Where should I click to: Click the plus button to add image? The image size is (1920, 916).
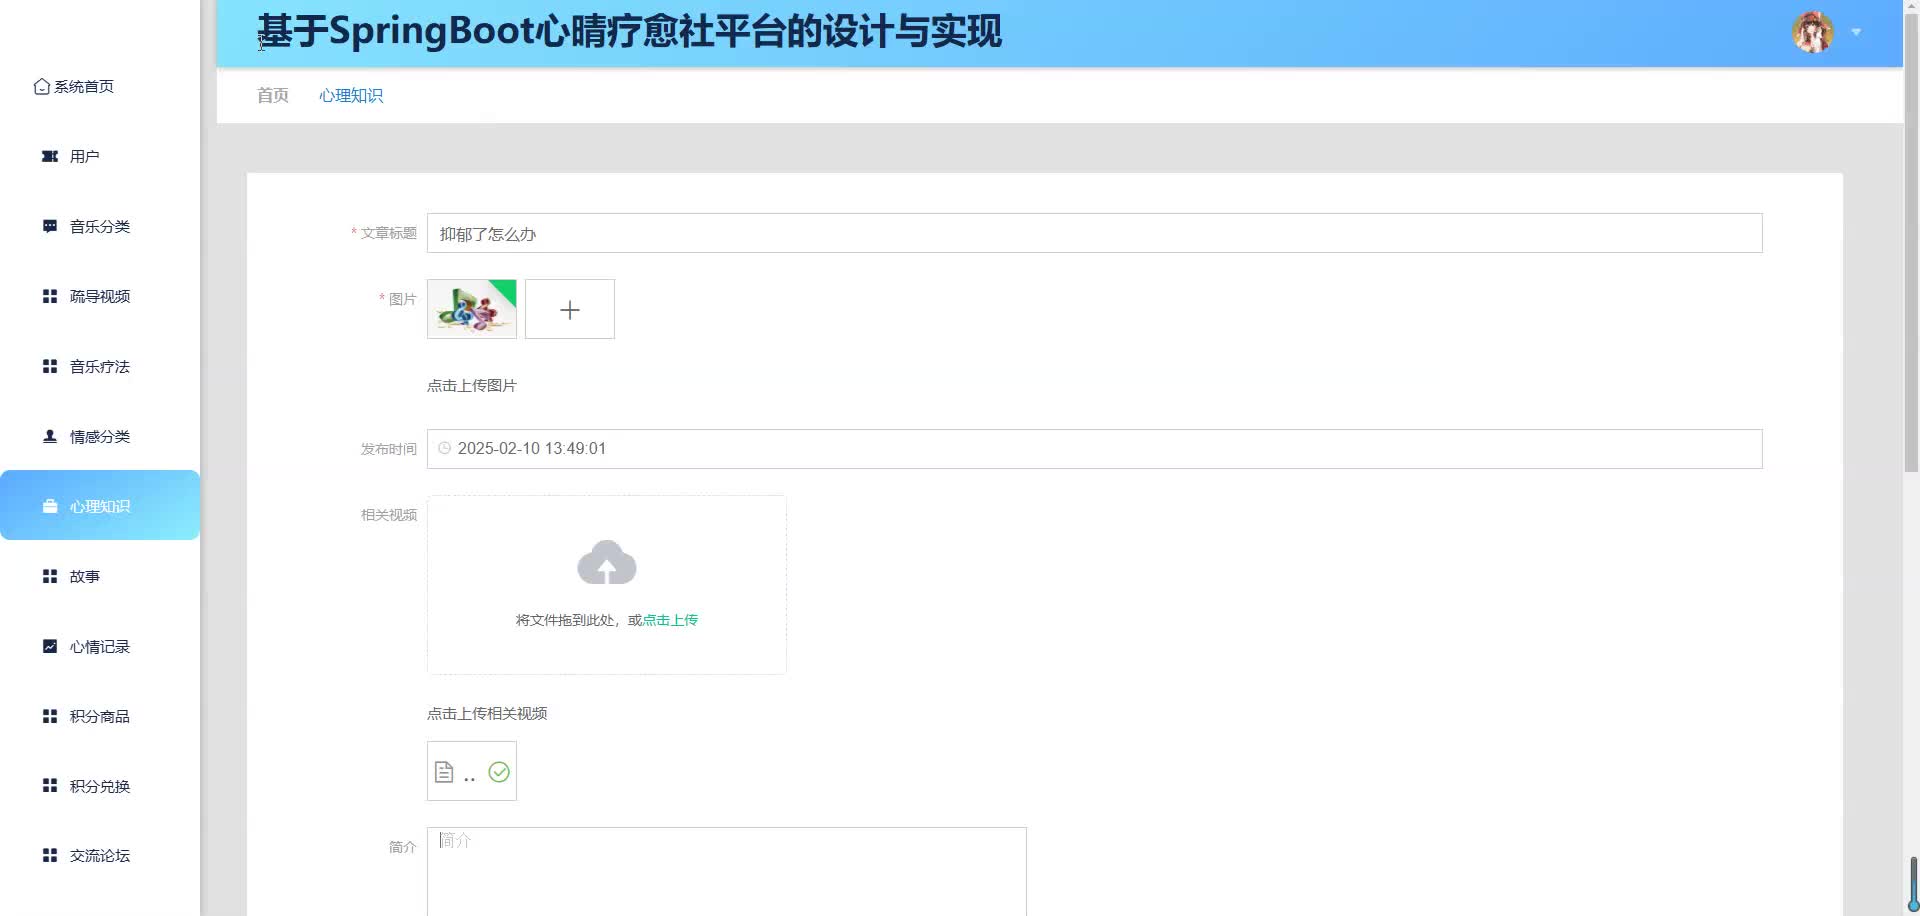pos(569,309)
